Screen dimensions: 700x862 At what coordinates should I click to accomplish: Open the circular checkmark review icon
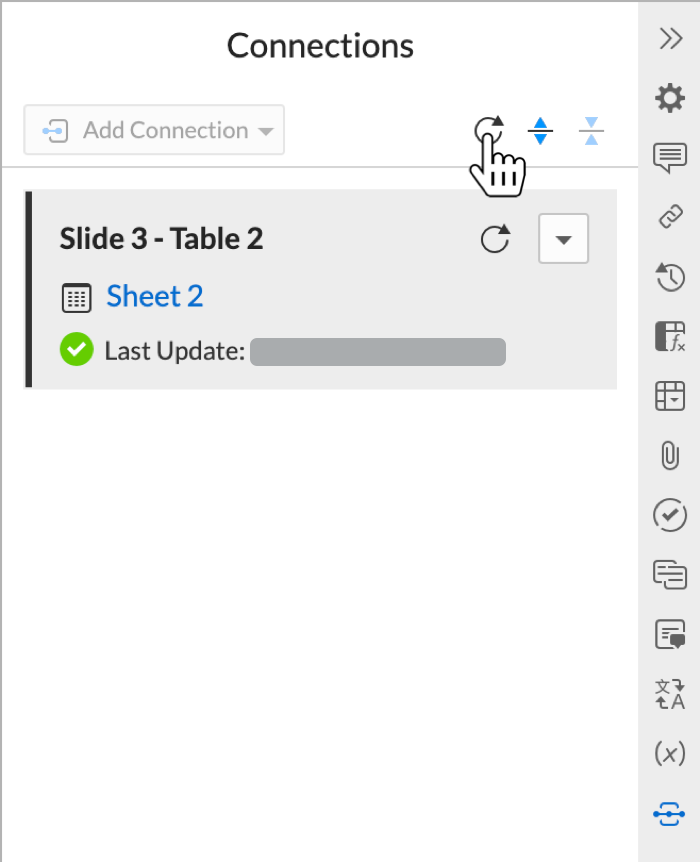[670, 515]
